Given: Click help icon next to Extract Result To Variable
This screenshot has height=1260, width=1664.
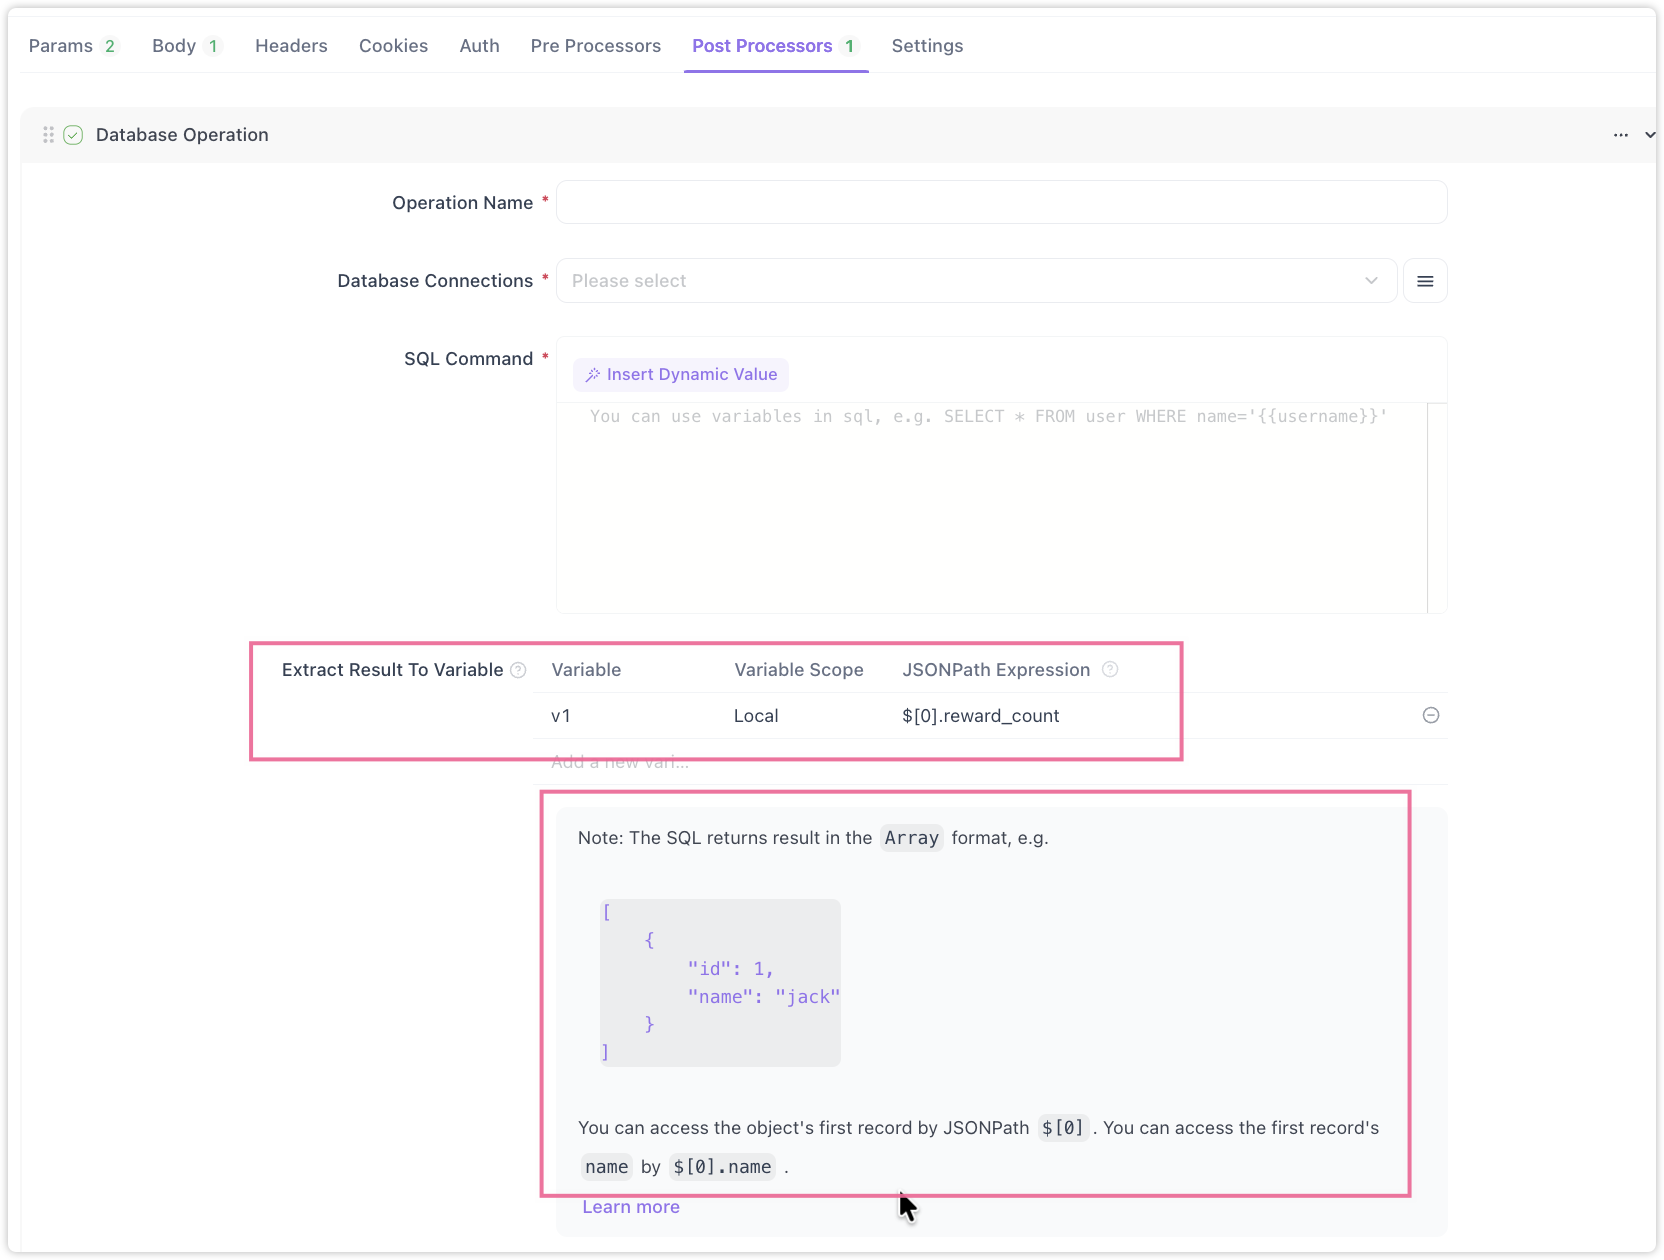Looking at the screenshot, I should click(518, 670).
